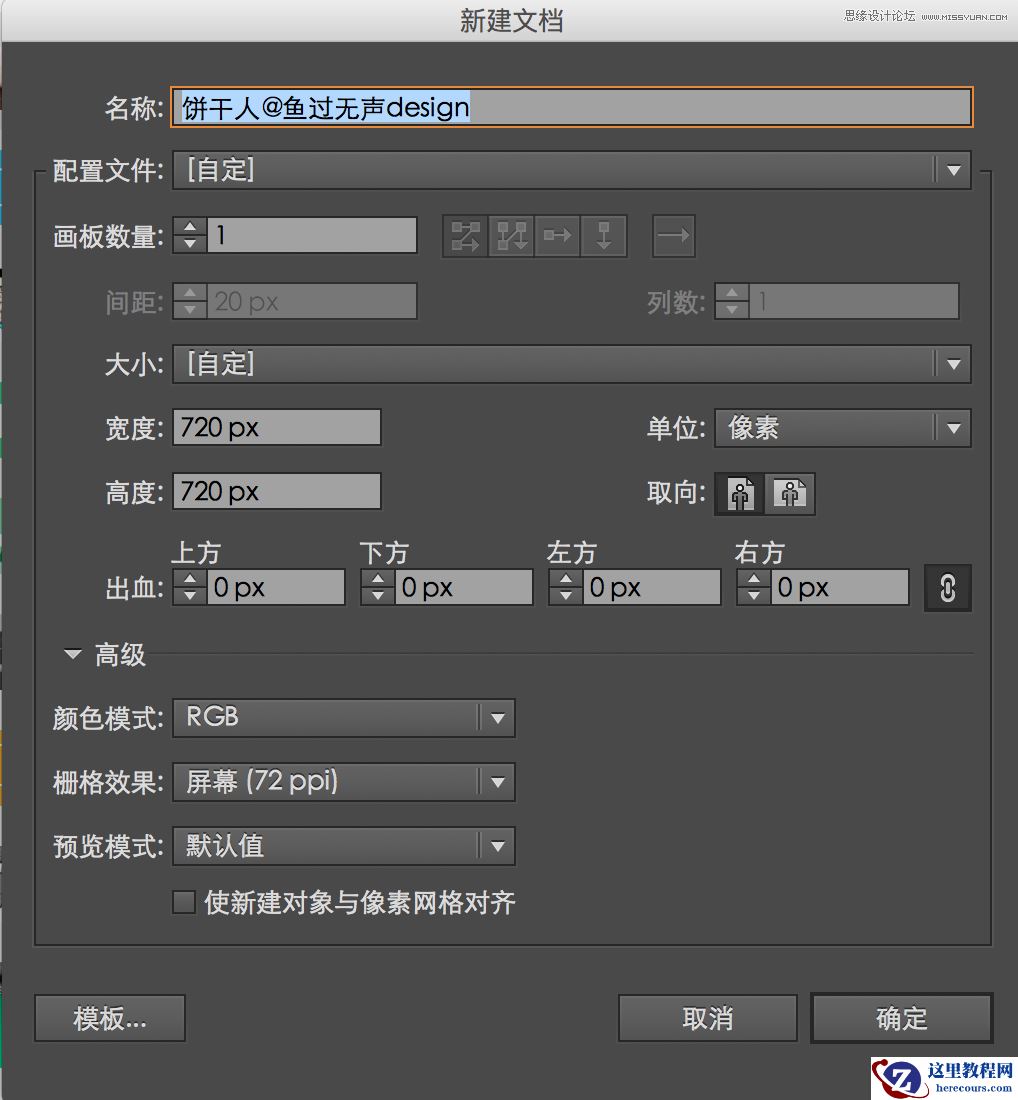
Task: Select the grid by row artboard layout icon
Action: [x=466, y=236]
